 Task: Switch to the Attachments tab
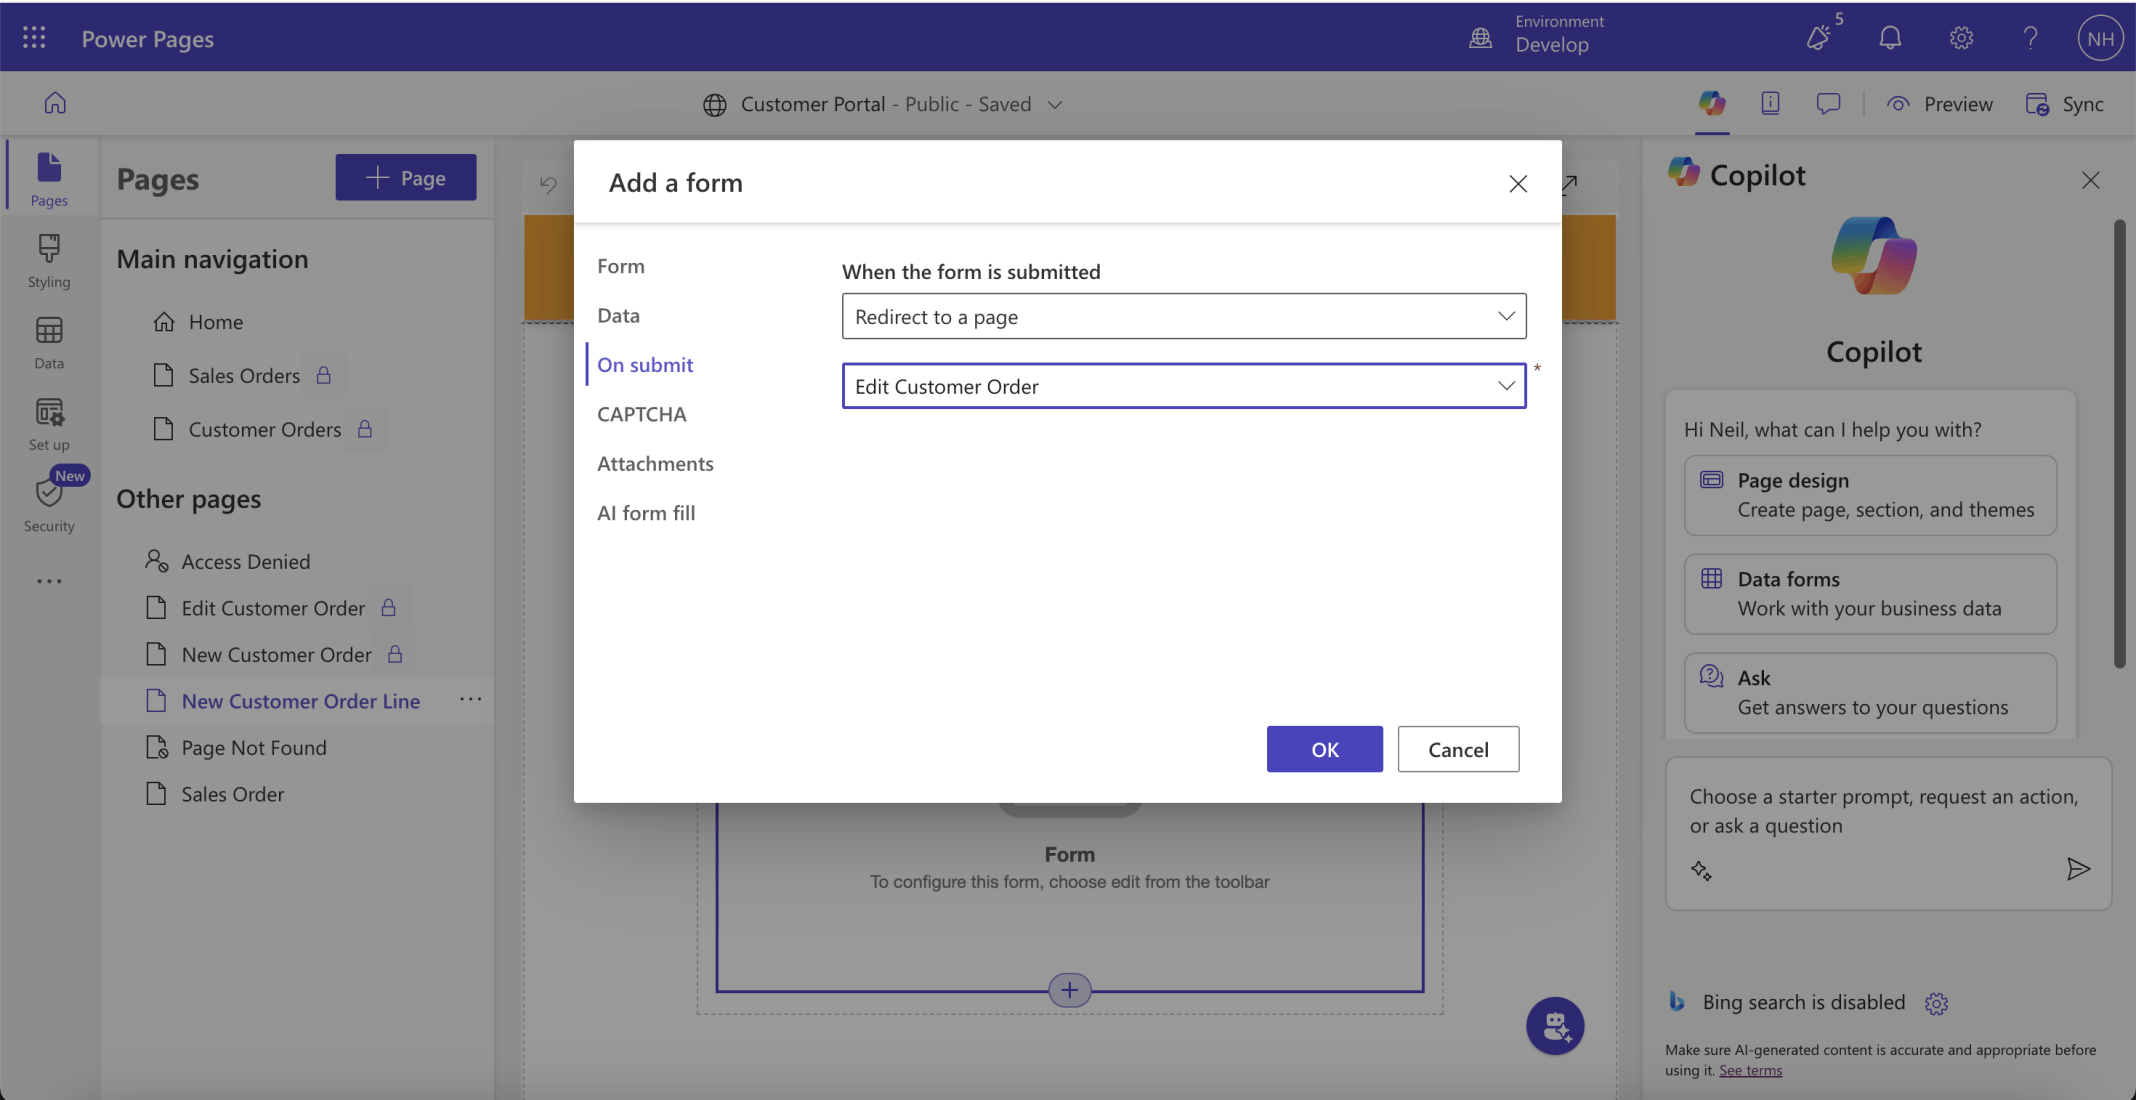[x=655, y=464]
